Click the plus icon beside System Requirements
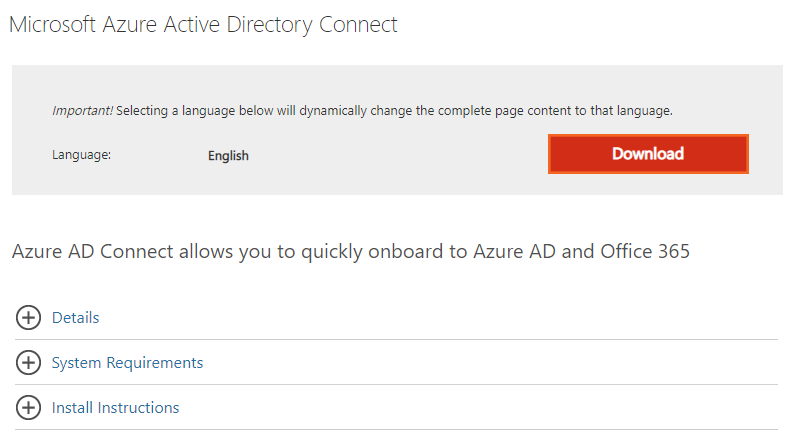Image resolution: width=791 pixels, height=438 pixels. click(28, 363)
